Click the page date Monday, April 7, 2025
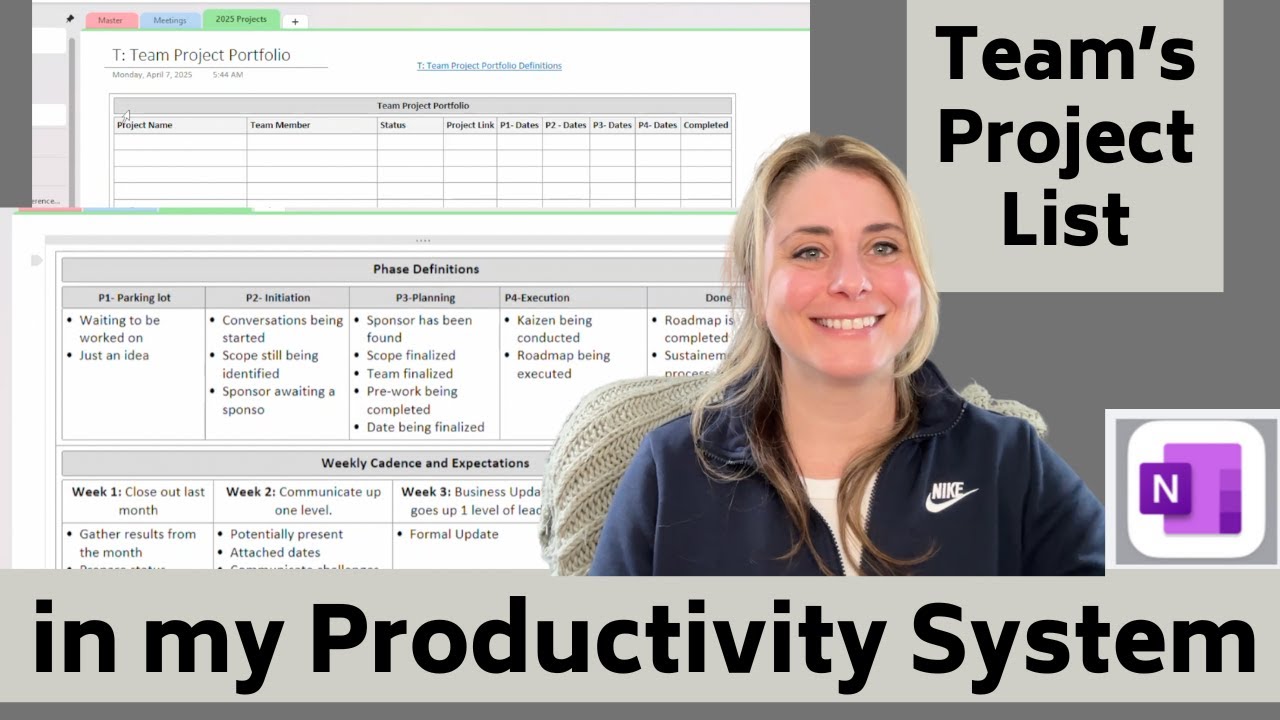This screenshot has width=1280, height=720. (x=152, y=75)
